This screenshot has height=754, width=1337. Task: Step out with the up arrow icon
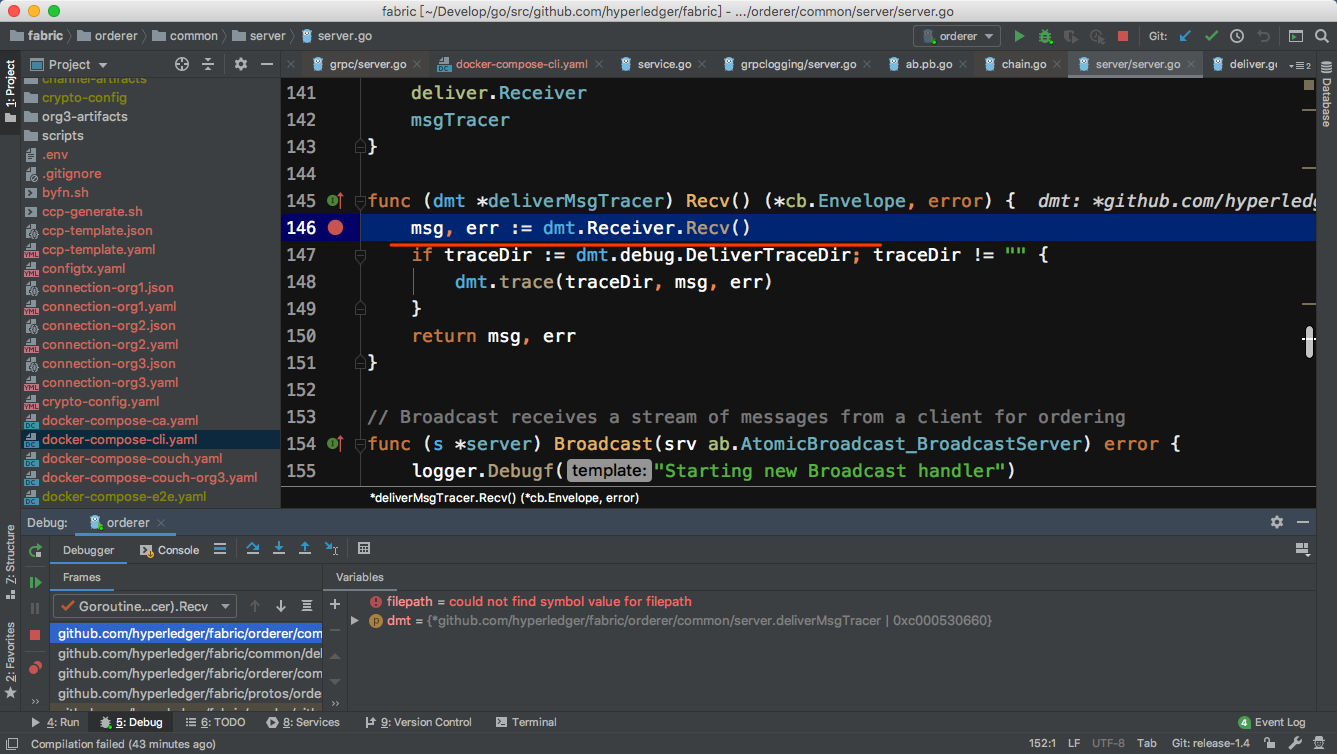305,549
